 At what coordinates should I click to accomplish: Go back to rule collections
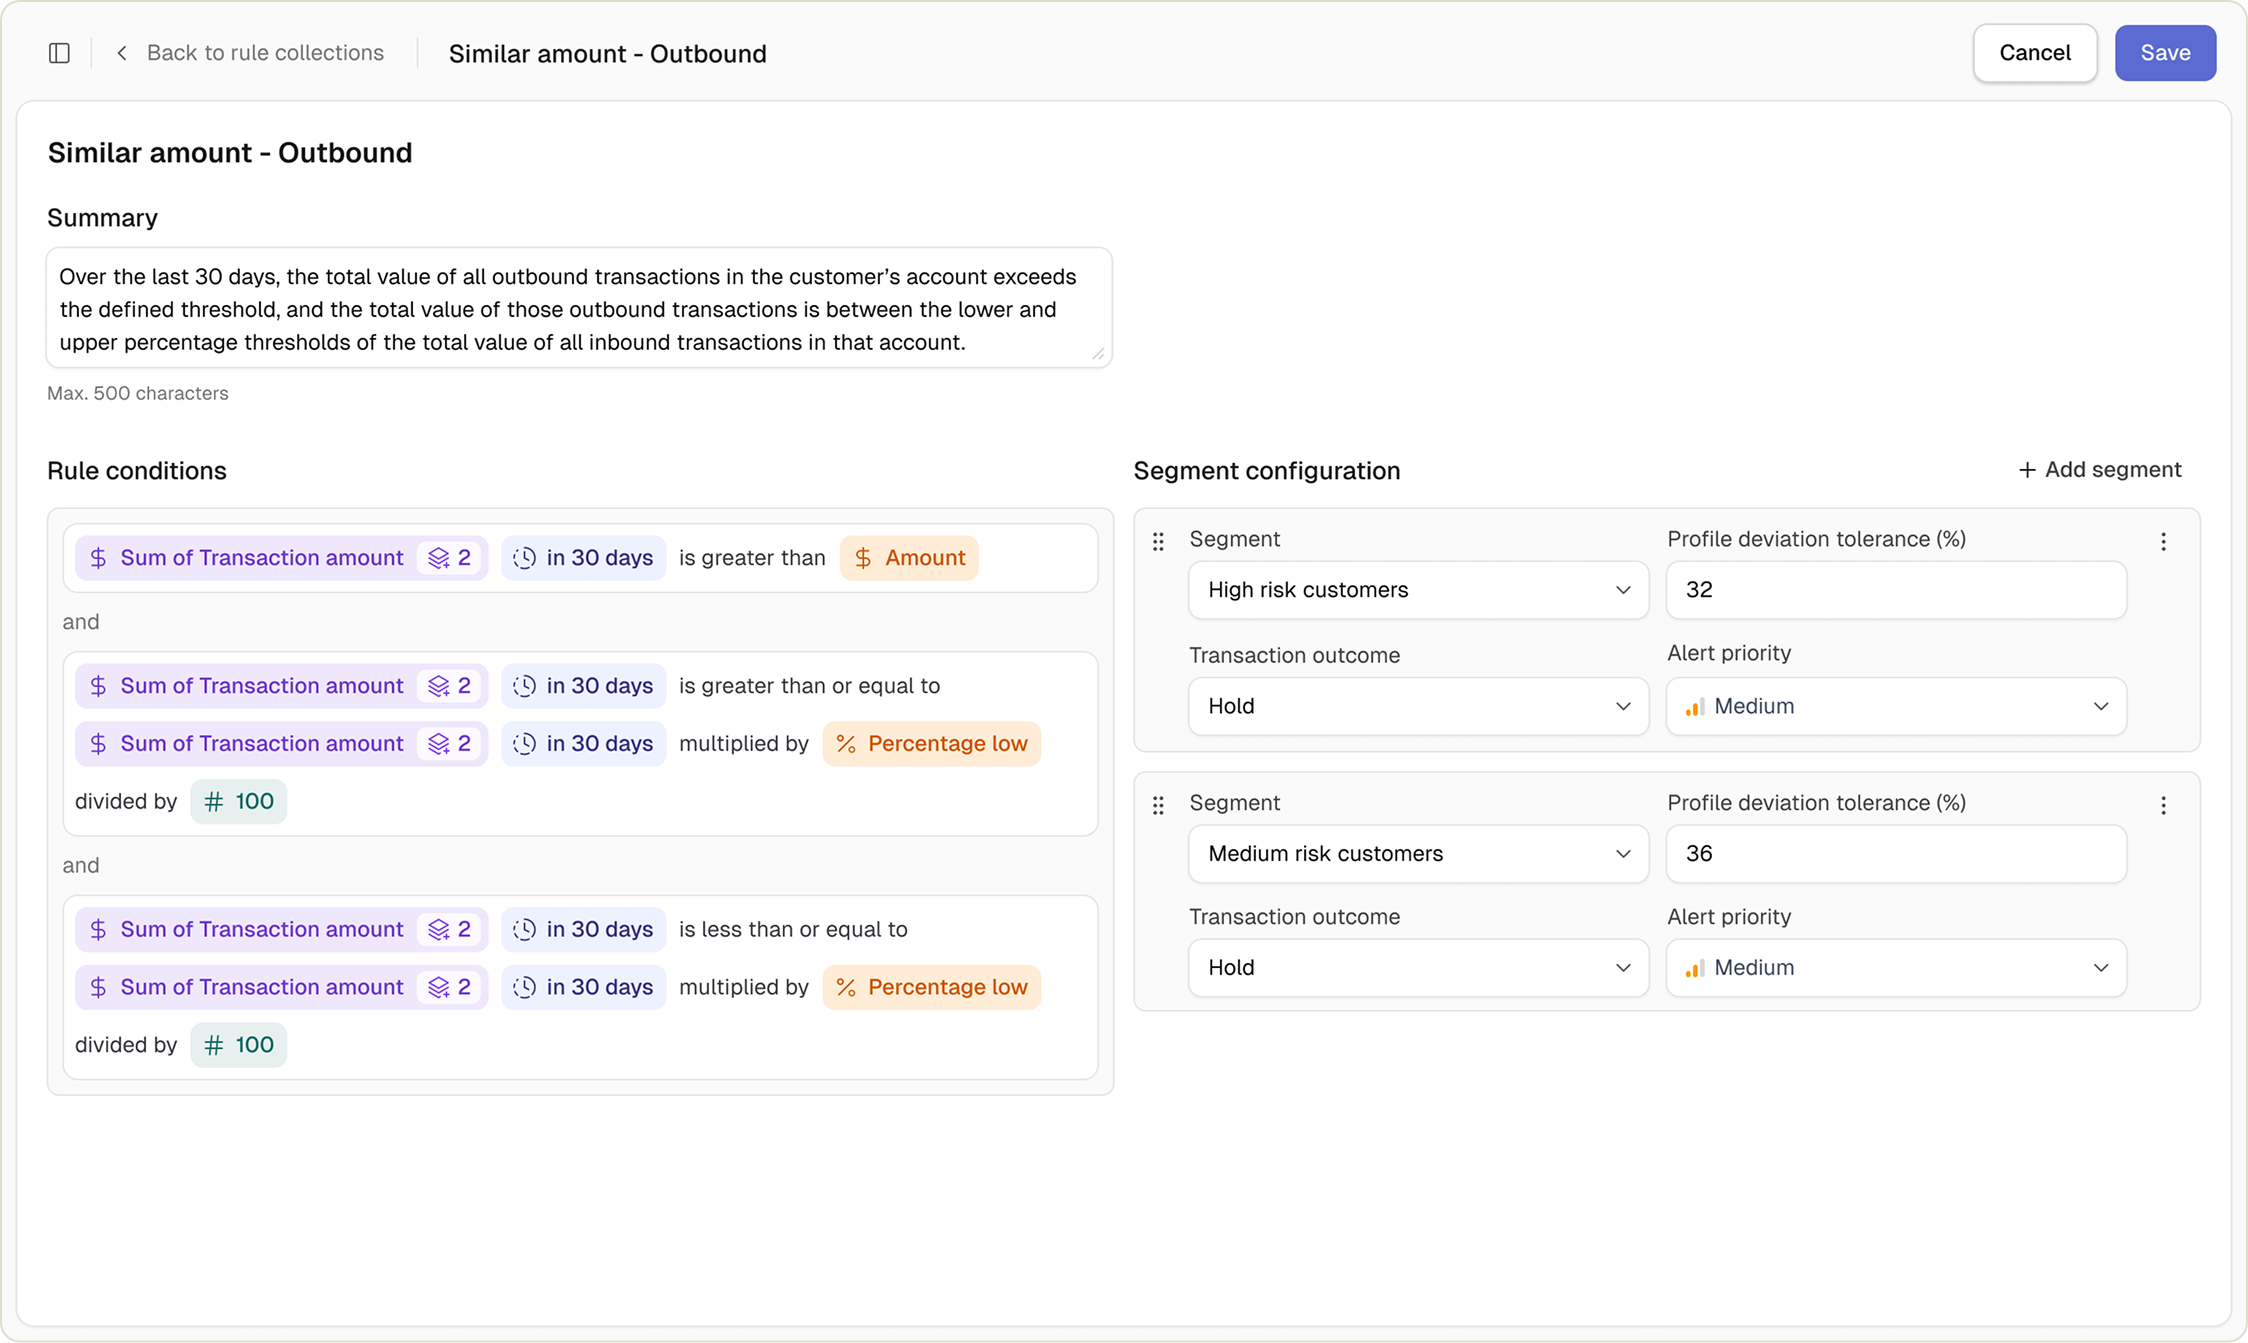(x=249, y=53)
